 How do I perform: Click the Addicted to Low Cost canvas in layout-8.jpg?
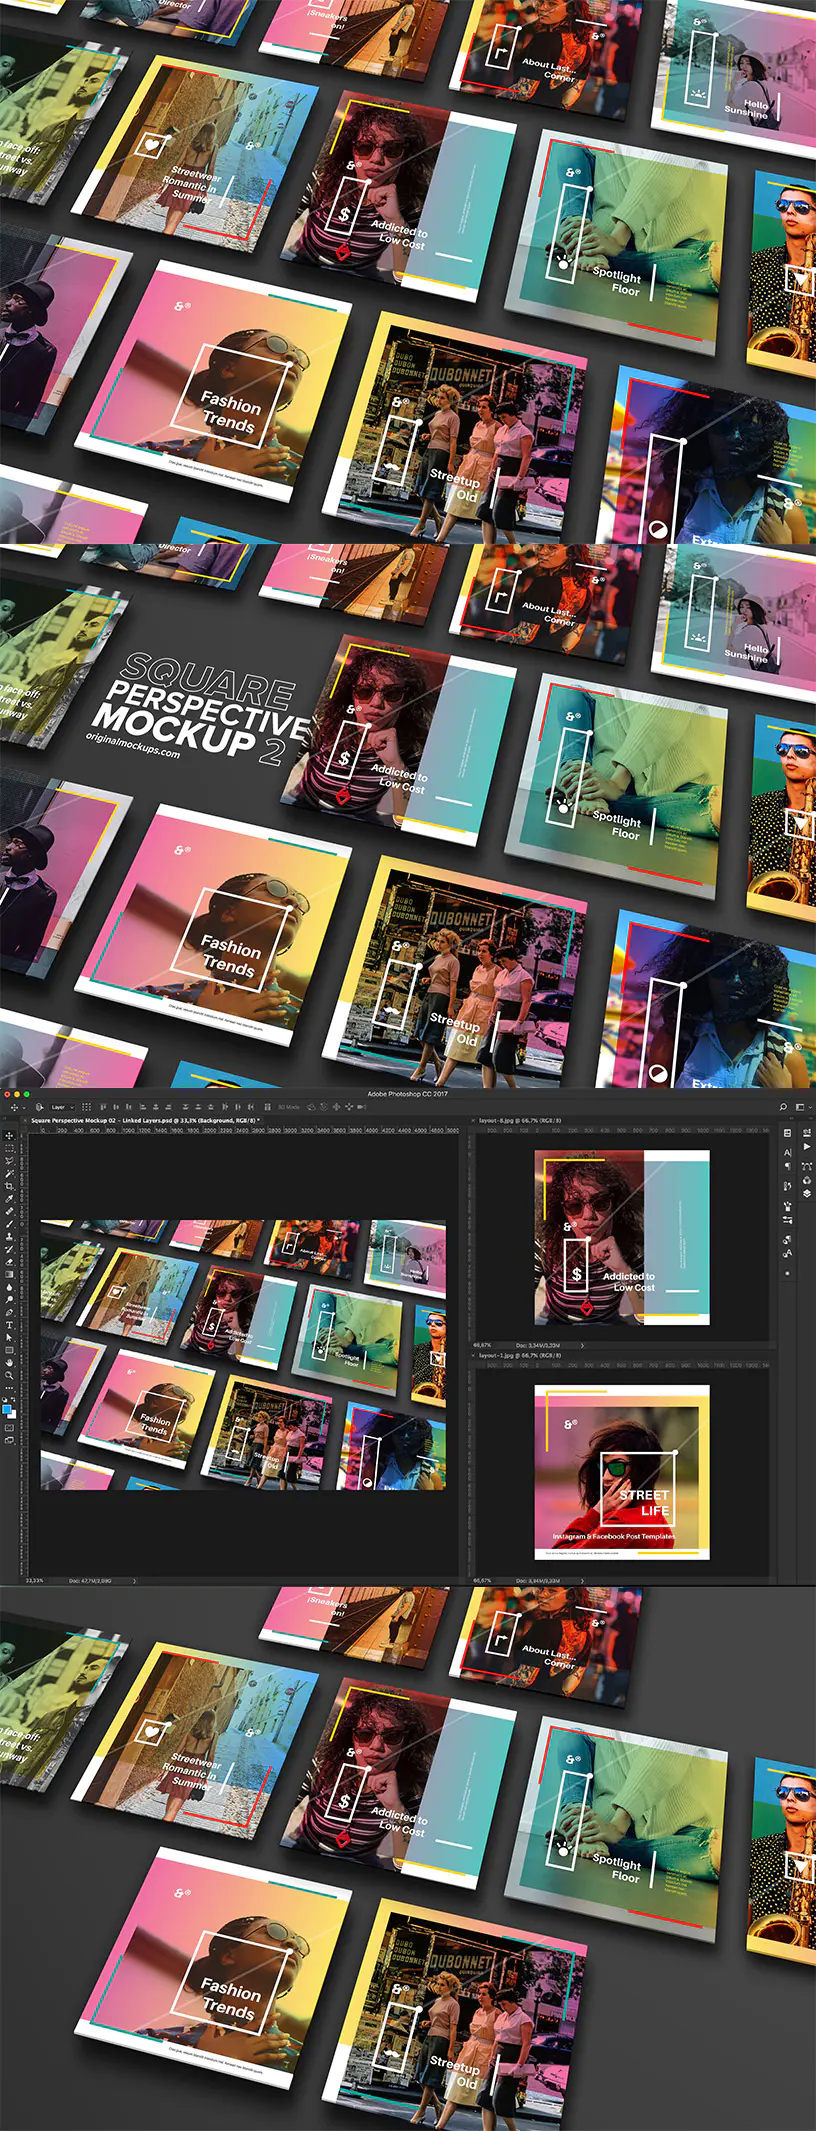(622, 1237)
